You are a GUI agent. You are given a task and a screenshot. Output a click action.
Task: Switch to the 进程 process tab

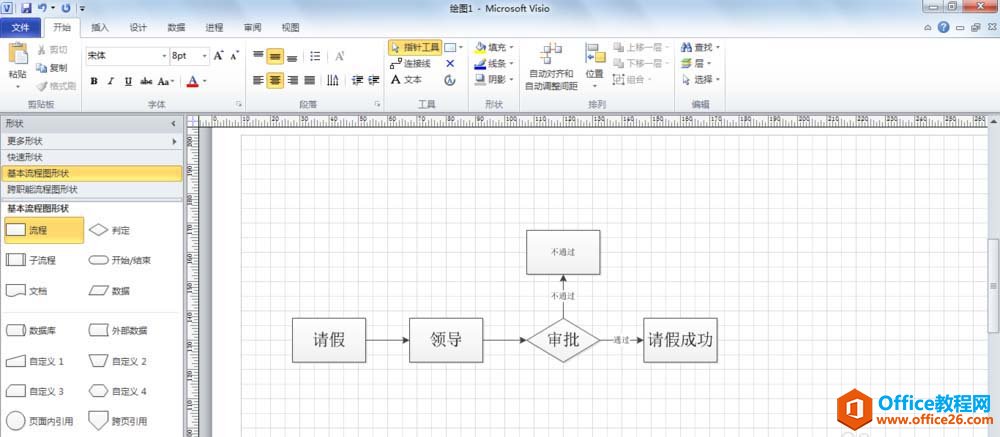coord(214,27)
